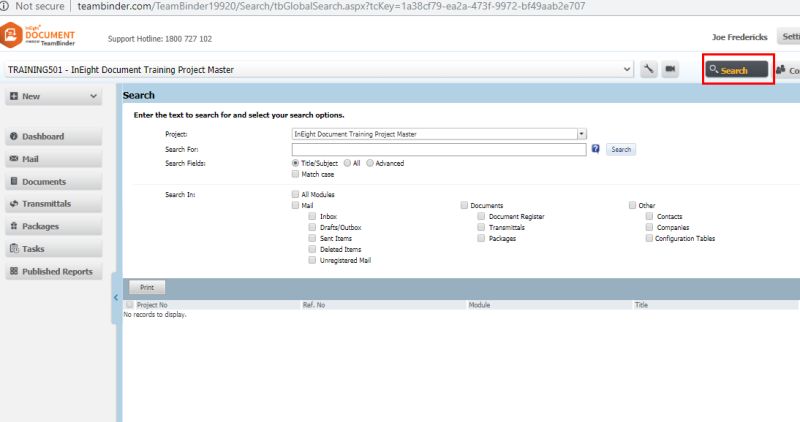Open Transmittals in the sidebar

[54, 204]
